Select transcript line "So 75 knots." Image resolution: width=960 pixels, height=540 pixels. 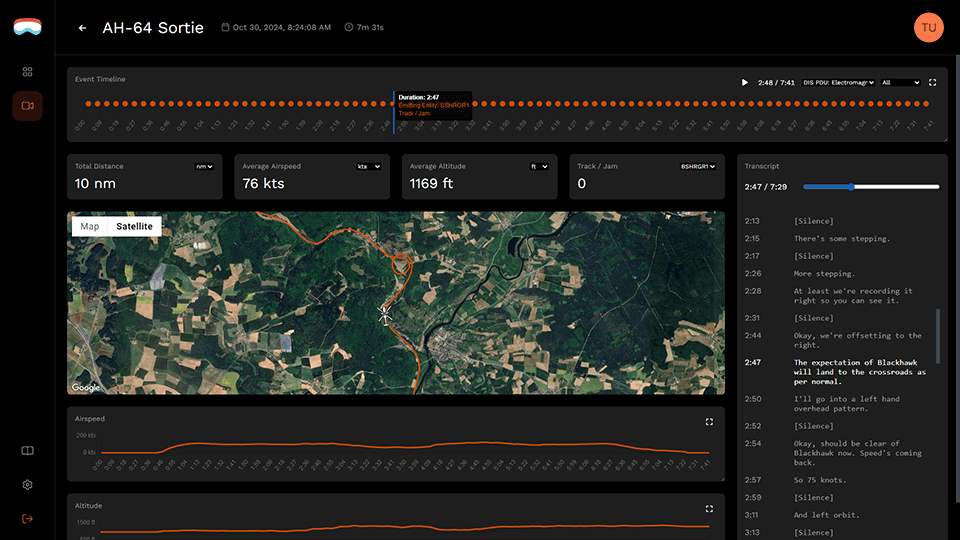pos(820,480)
